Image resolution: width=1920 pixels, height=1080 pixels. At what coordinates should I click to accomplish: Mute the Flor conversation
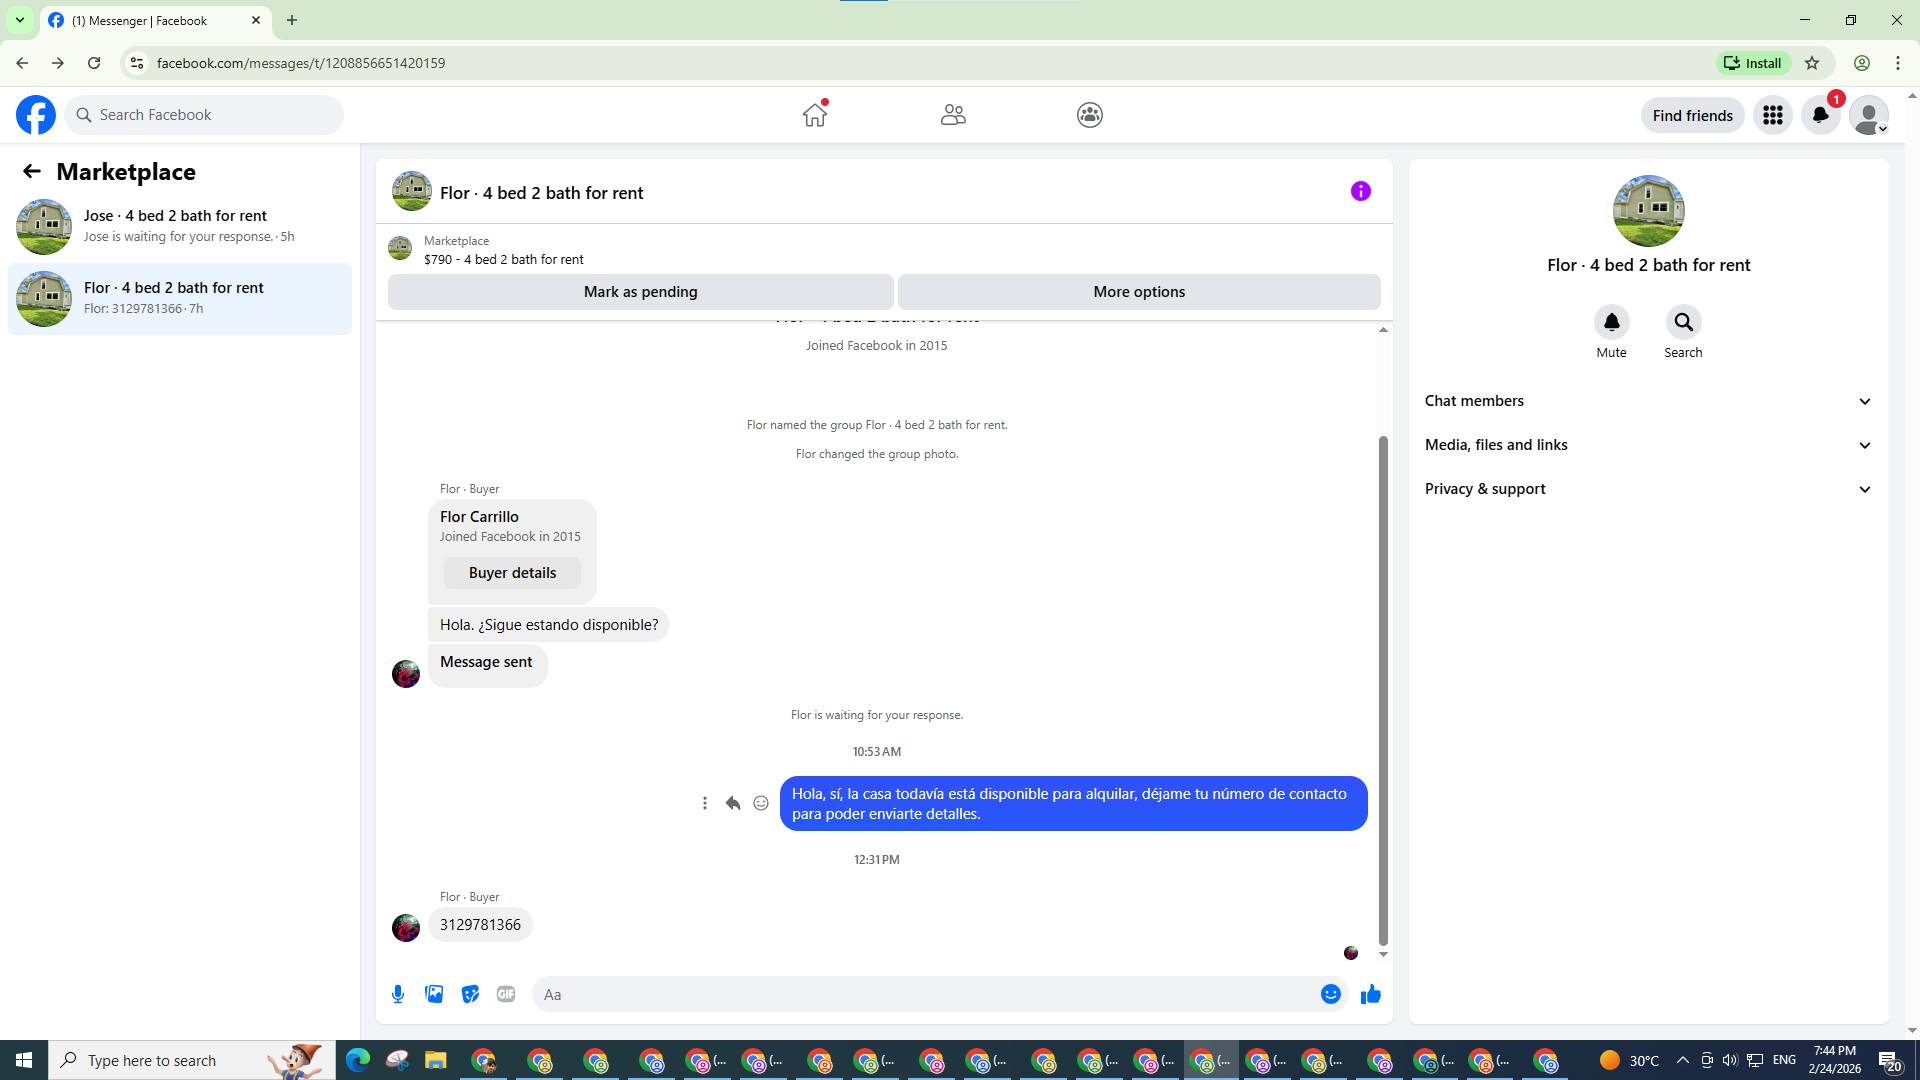(x=1611, y=322)
